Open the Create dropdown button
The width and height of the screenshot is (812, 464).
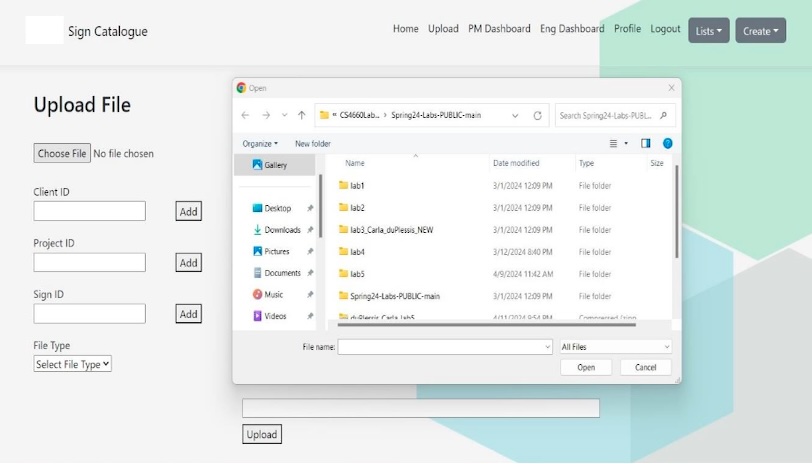761,31
